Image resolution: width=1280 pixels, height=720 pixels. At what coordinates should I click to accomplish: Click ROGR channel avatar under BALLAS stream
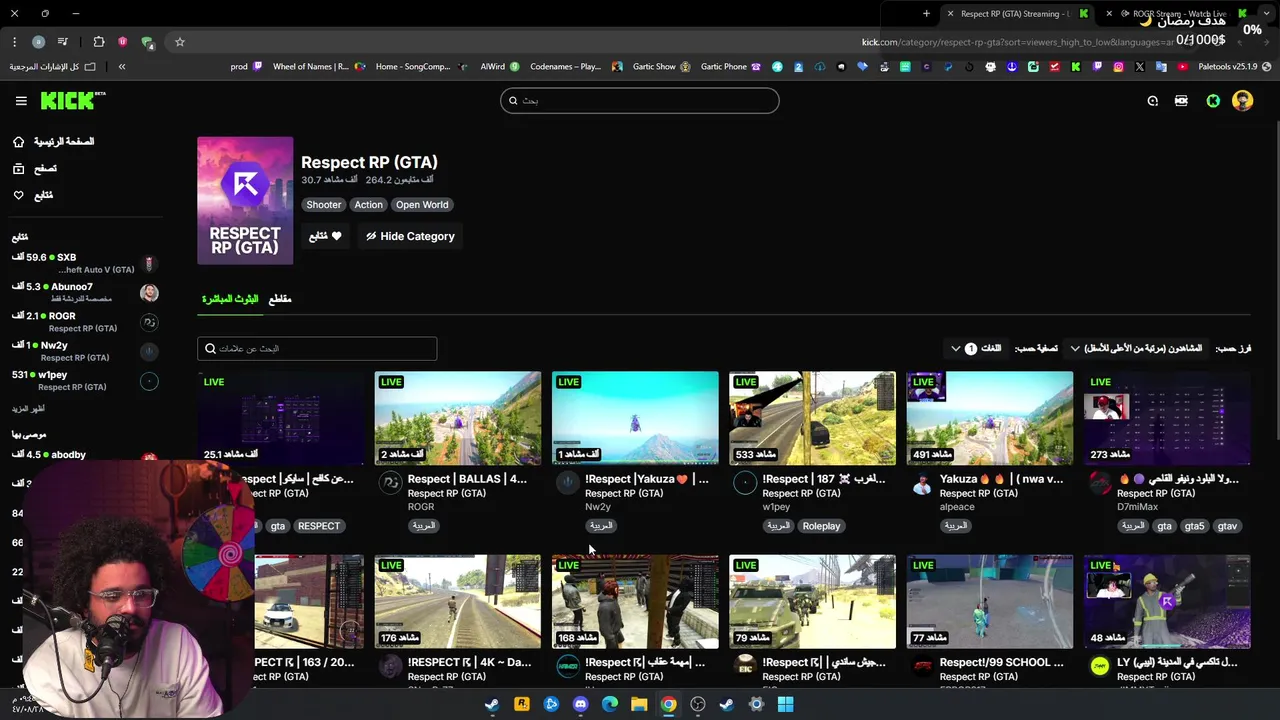click(391, 483)
